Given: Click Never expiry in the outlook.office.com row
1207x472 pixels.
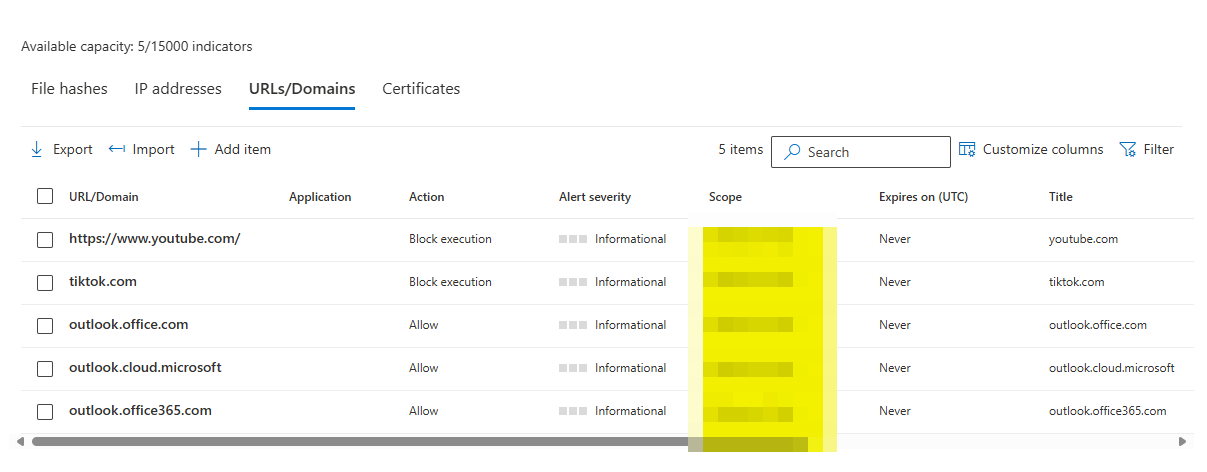Looking at the screenshot, I should coord(895,325).
